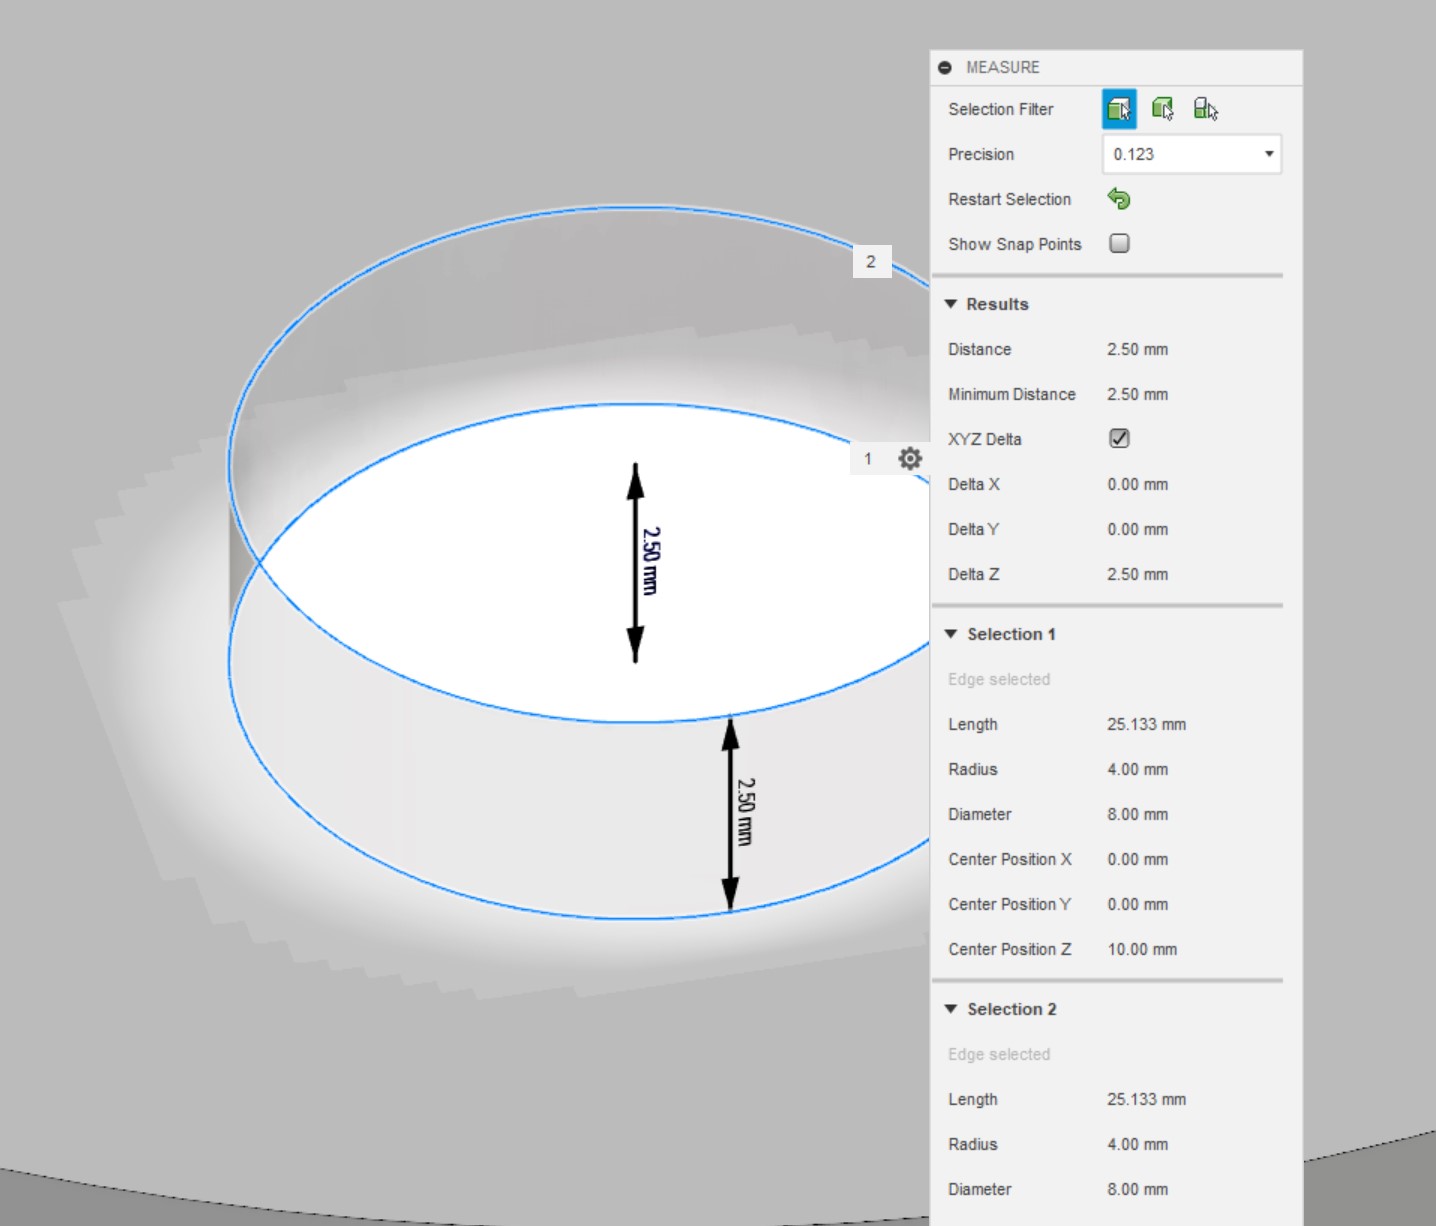Click the MEASURE dialog title
This screenshot has width=1436, height=1226.
pos(1002,68)
